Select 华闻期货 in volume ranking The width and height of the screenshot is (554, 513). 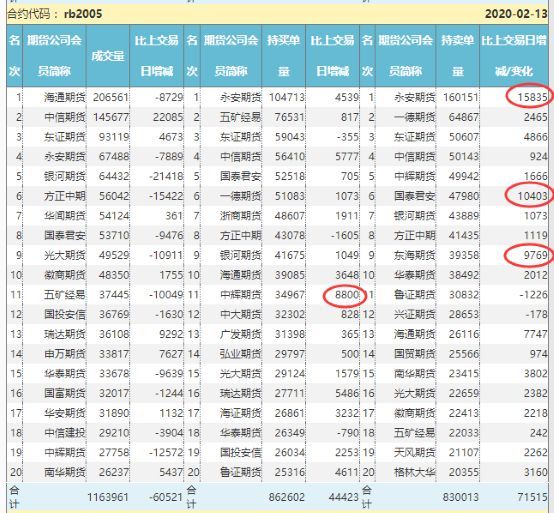coord(65,216)
